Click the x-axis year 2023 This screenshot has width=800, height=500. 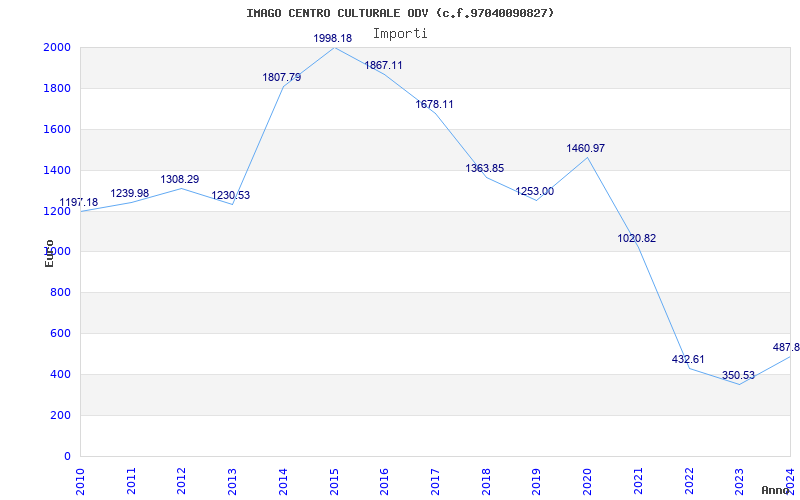click(739, 481)
